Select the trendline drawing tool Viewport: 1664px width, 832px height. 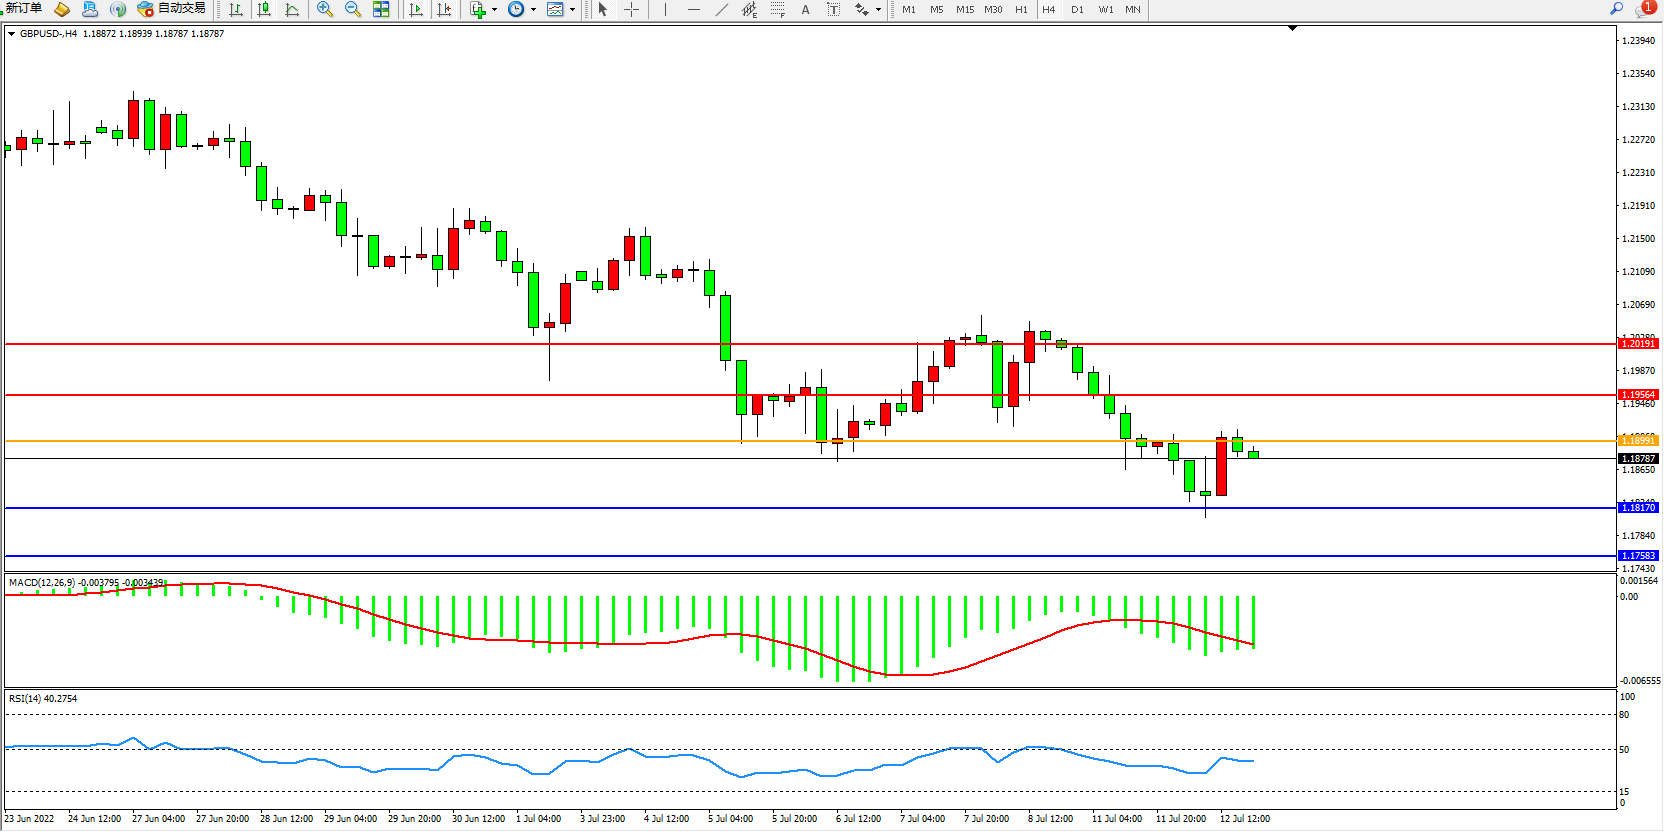(722, 9)
